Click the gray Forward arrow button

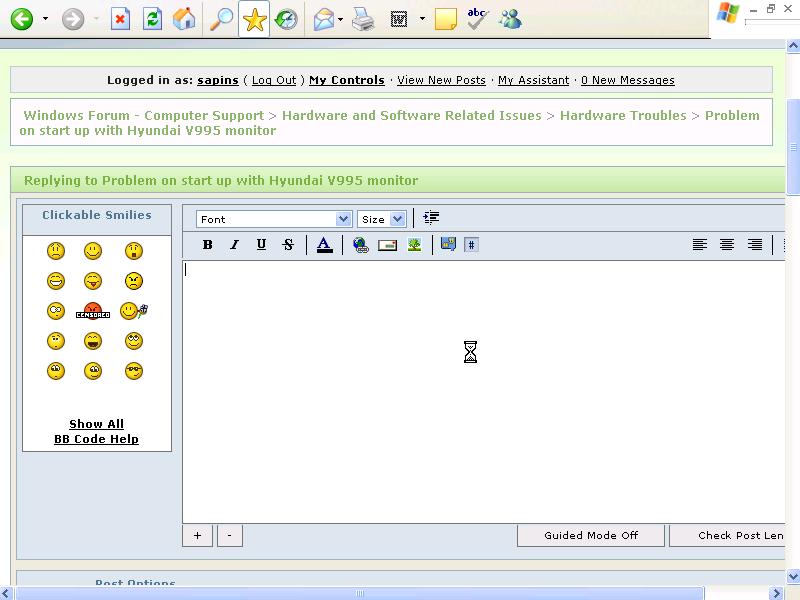(x=72, y=20)
